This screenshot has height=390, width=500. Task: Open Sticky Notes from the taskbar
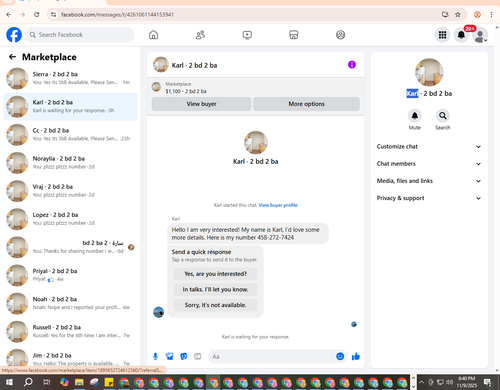click(109, 382)
